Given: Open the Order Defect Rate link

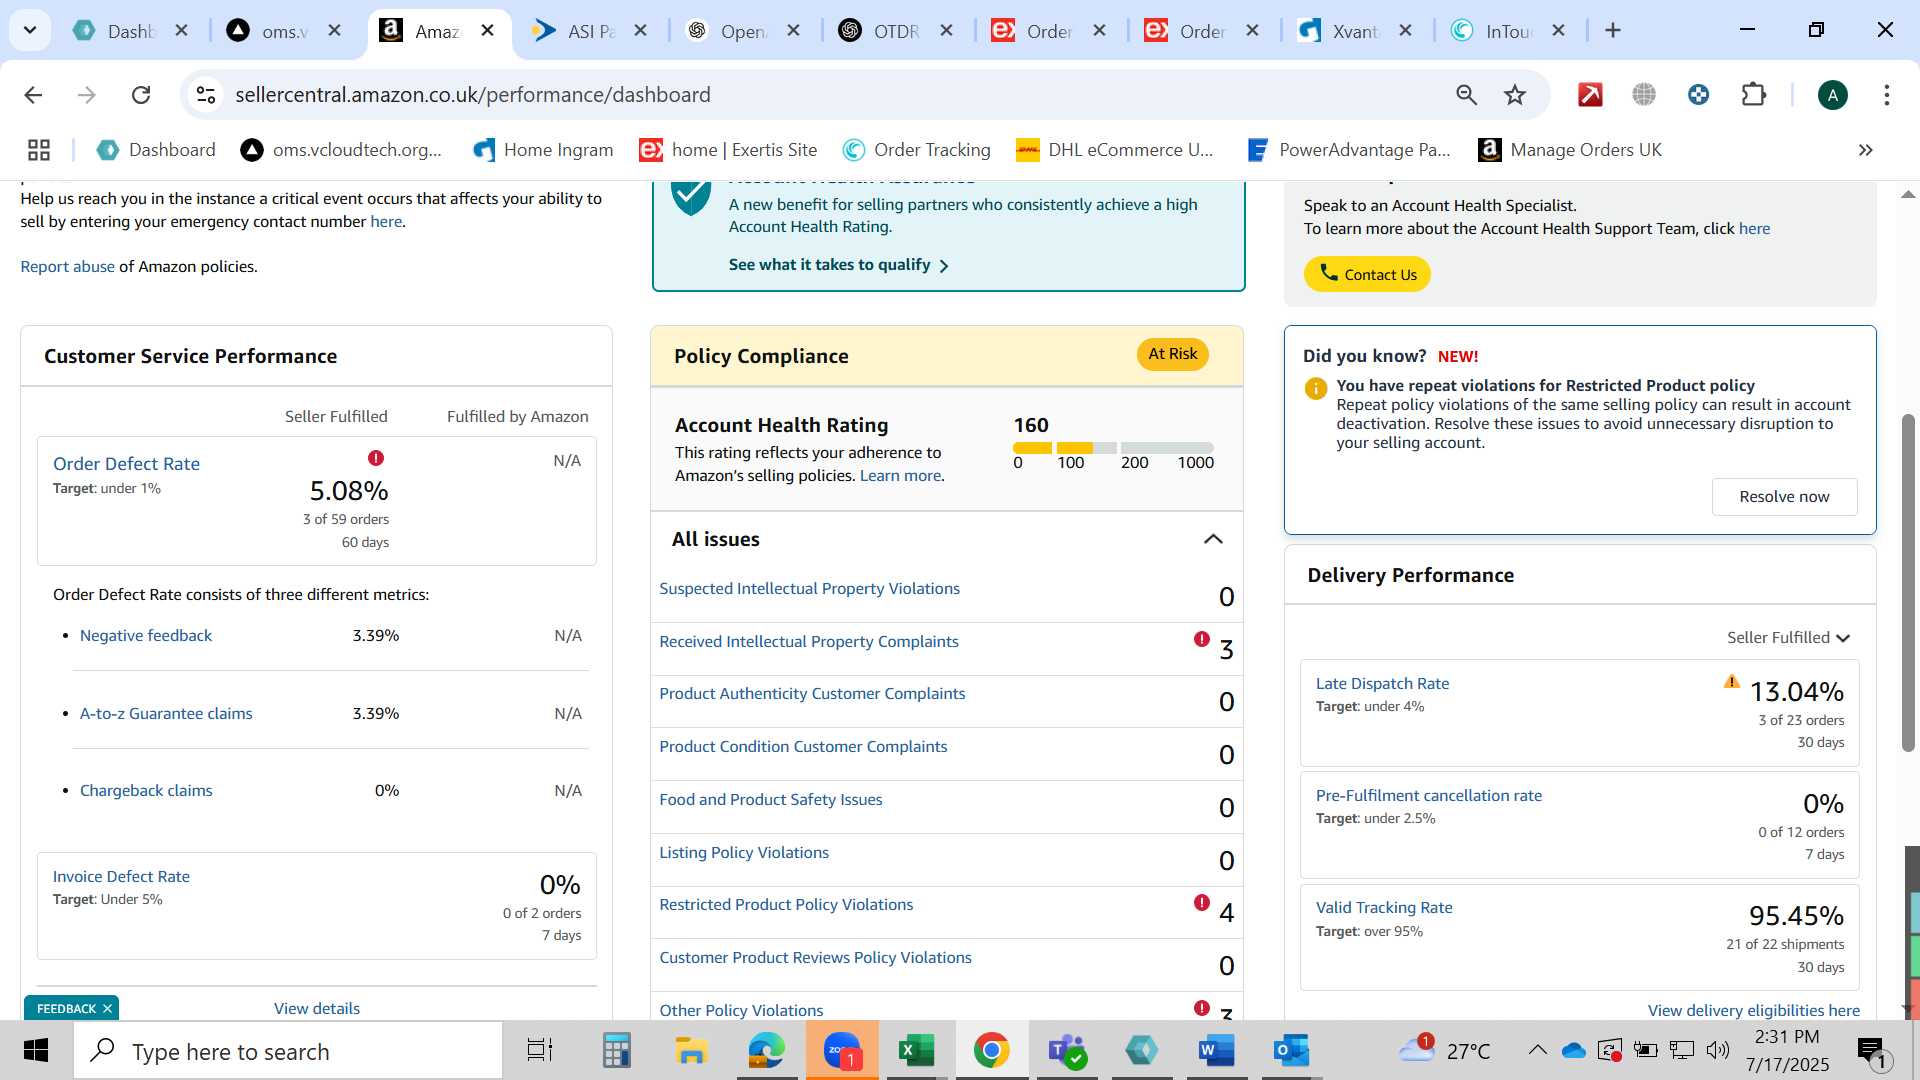Looking at the screenshot, I should pos(126,464).
